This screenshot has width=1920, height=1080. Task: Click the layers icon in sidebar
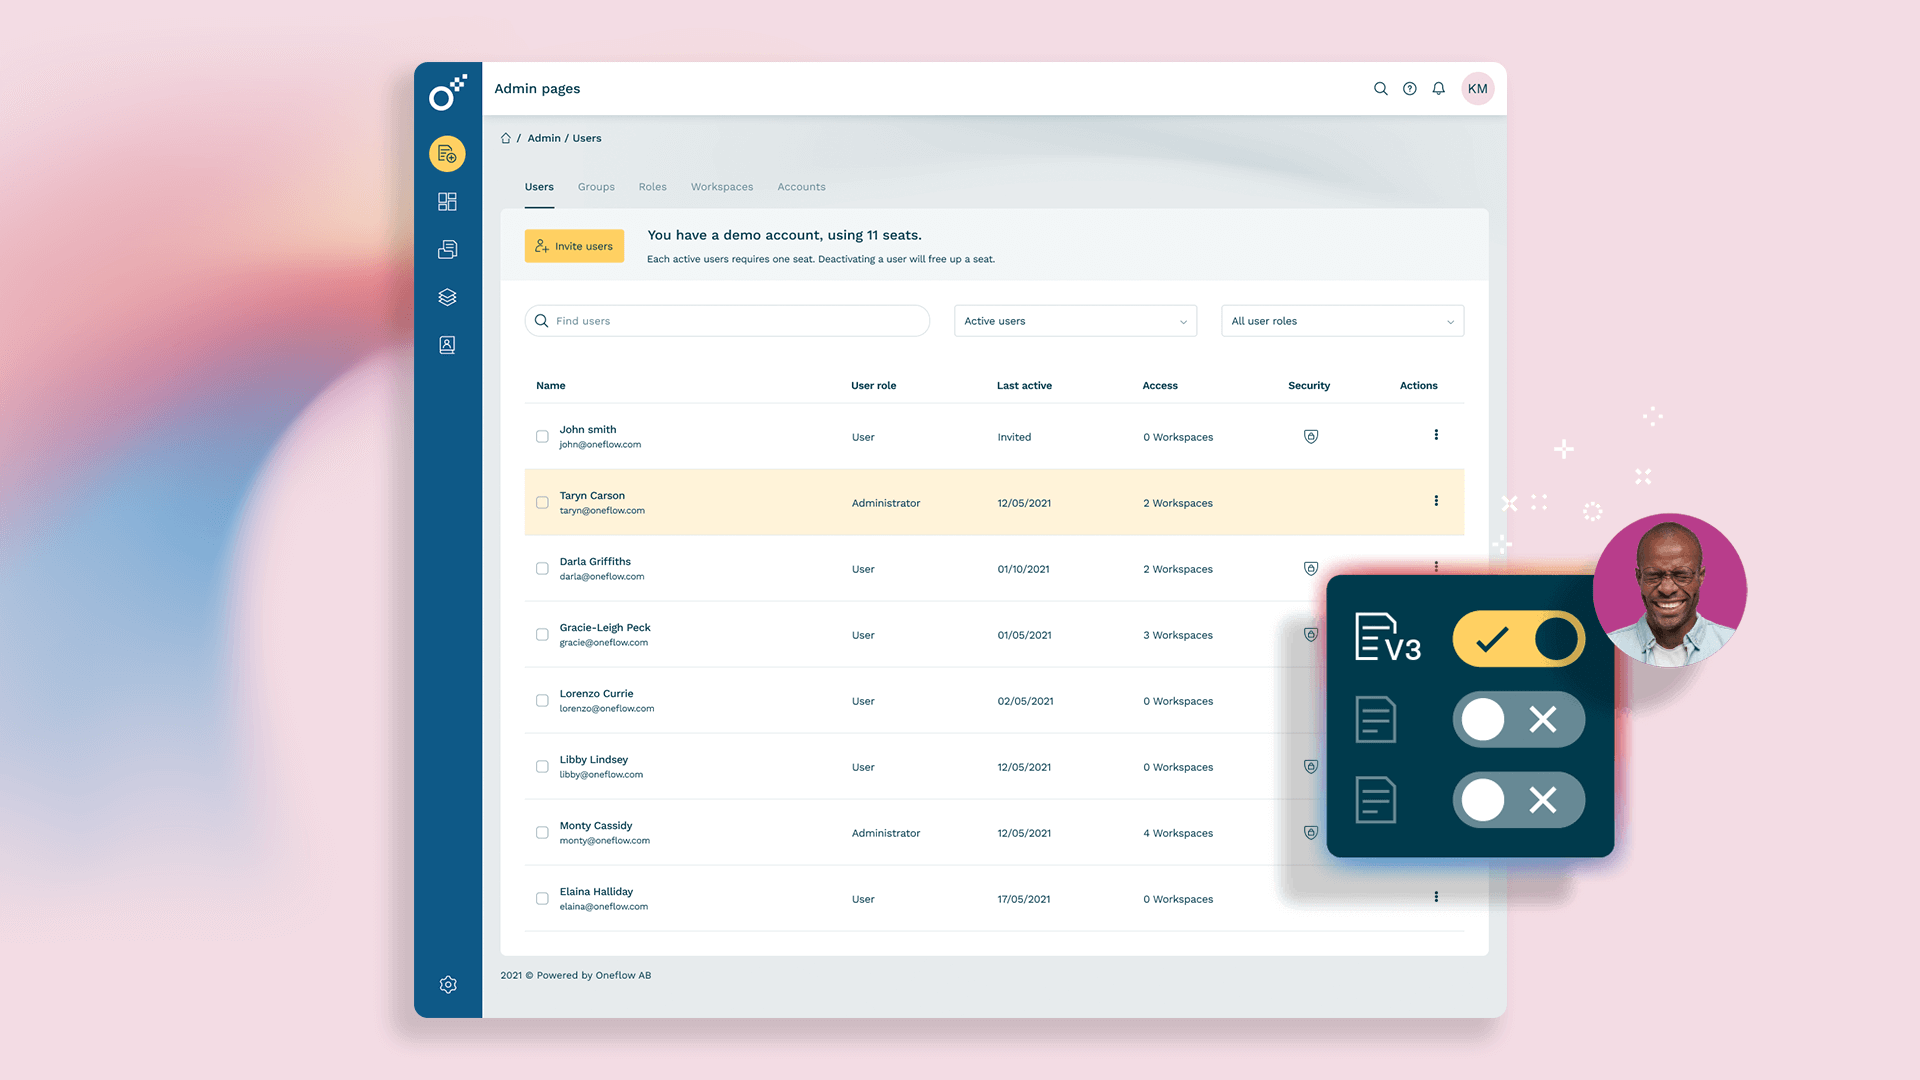pos(447,297)
